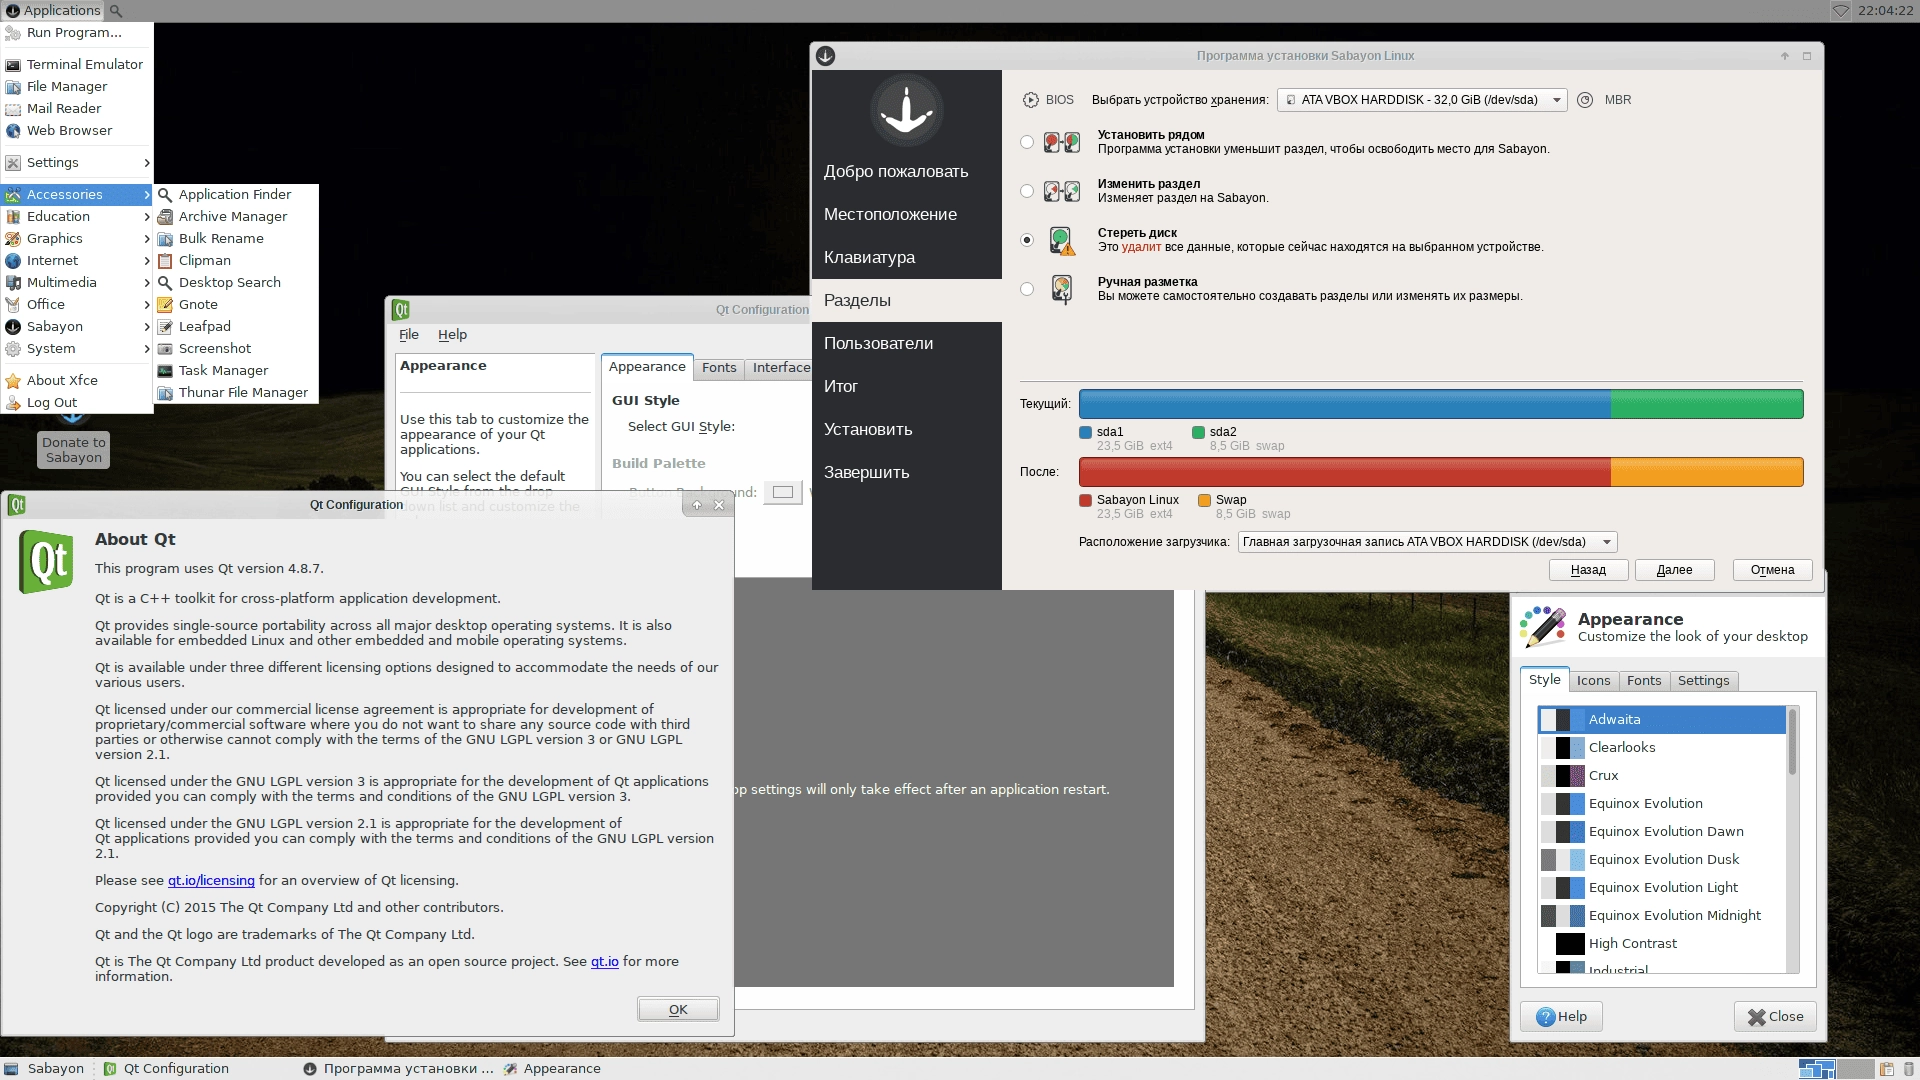
Task: Open File menu in Qt Configuration
Action: [409, 335]
